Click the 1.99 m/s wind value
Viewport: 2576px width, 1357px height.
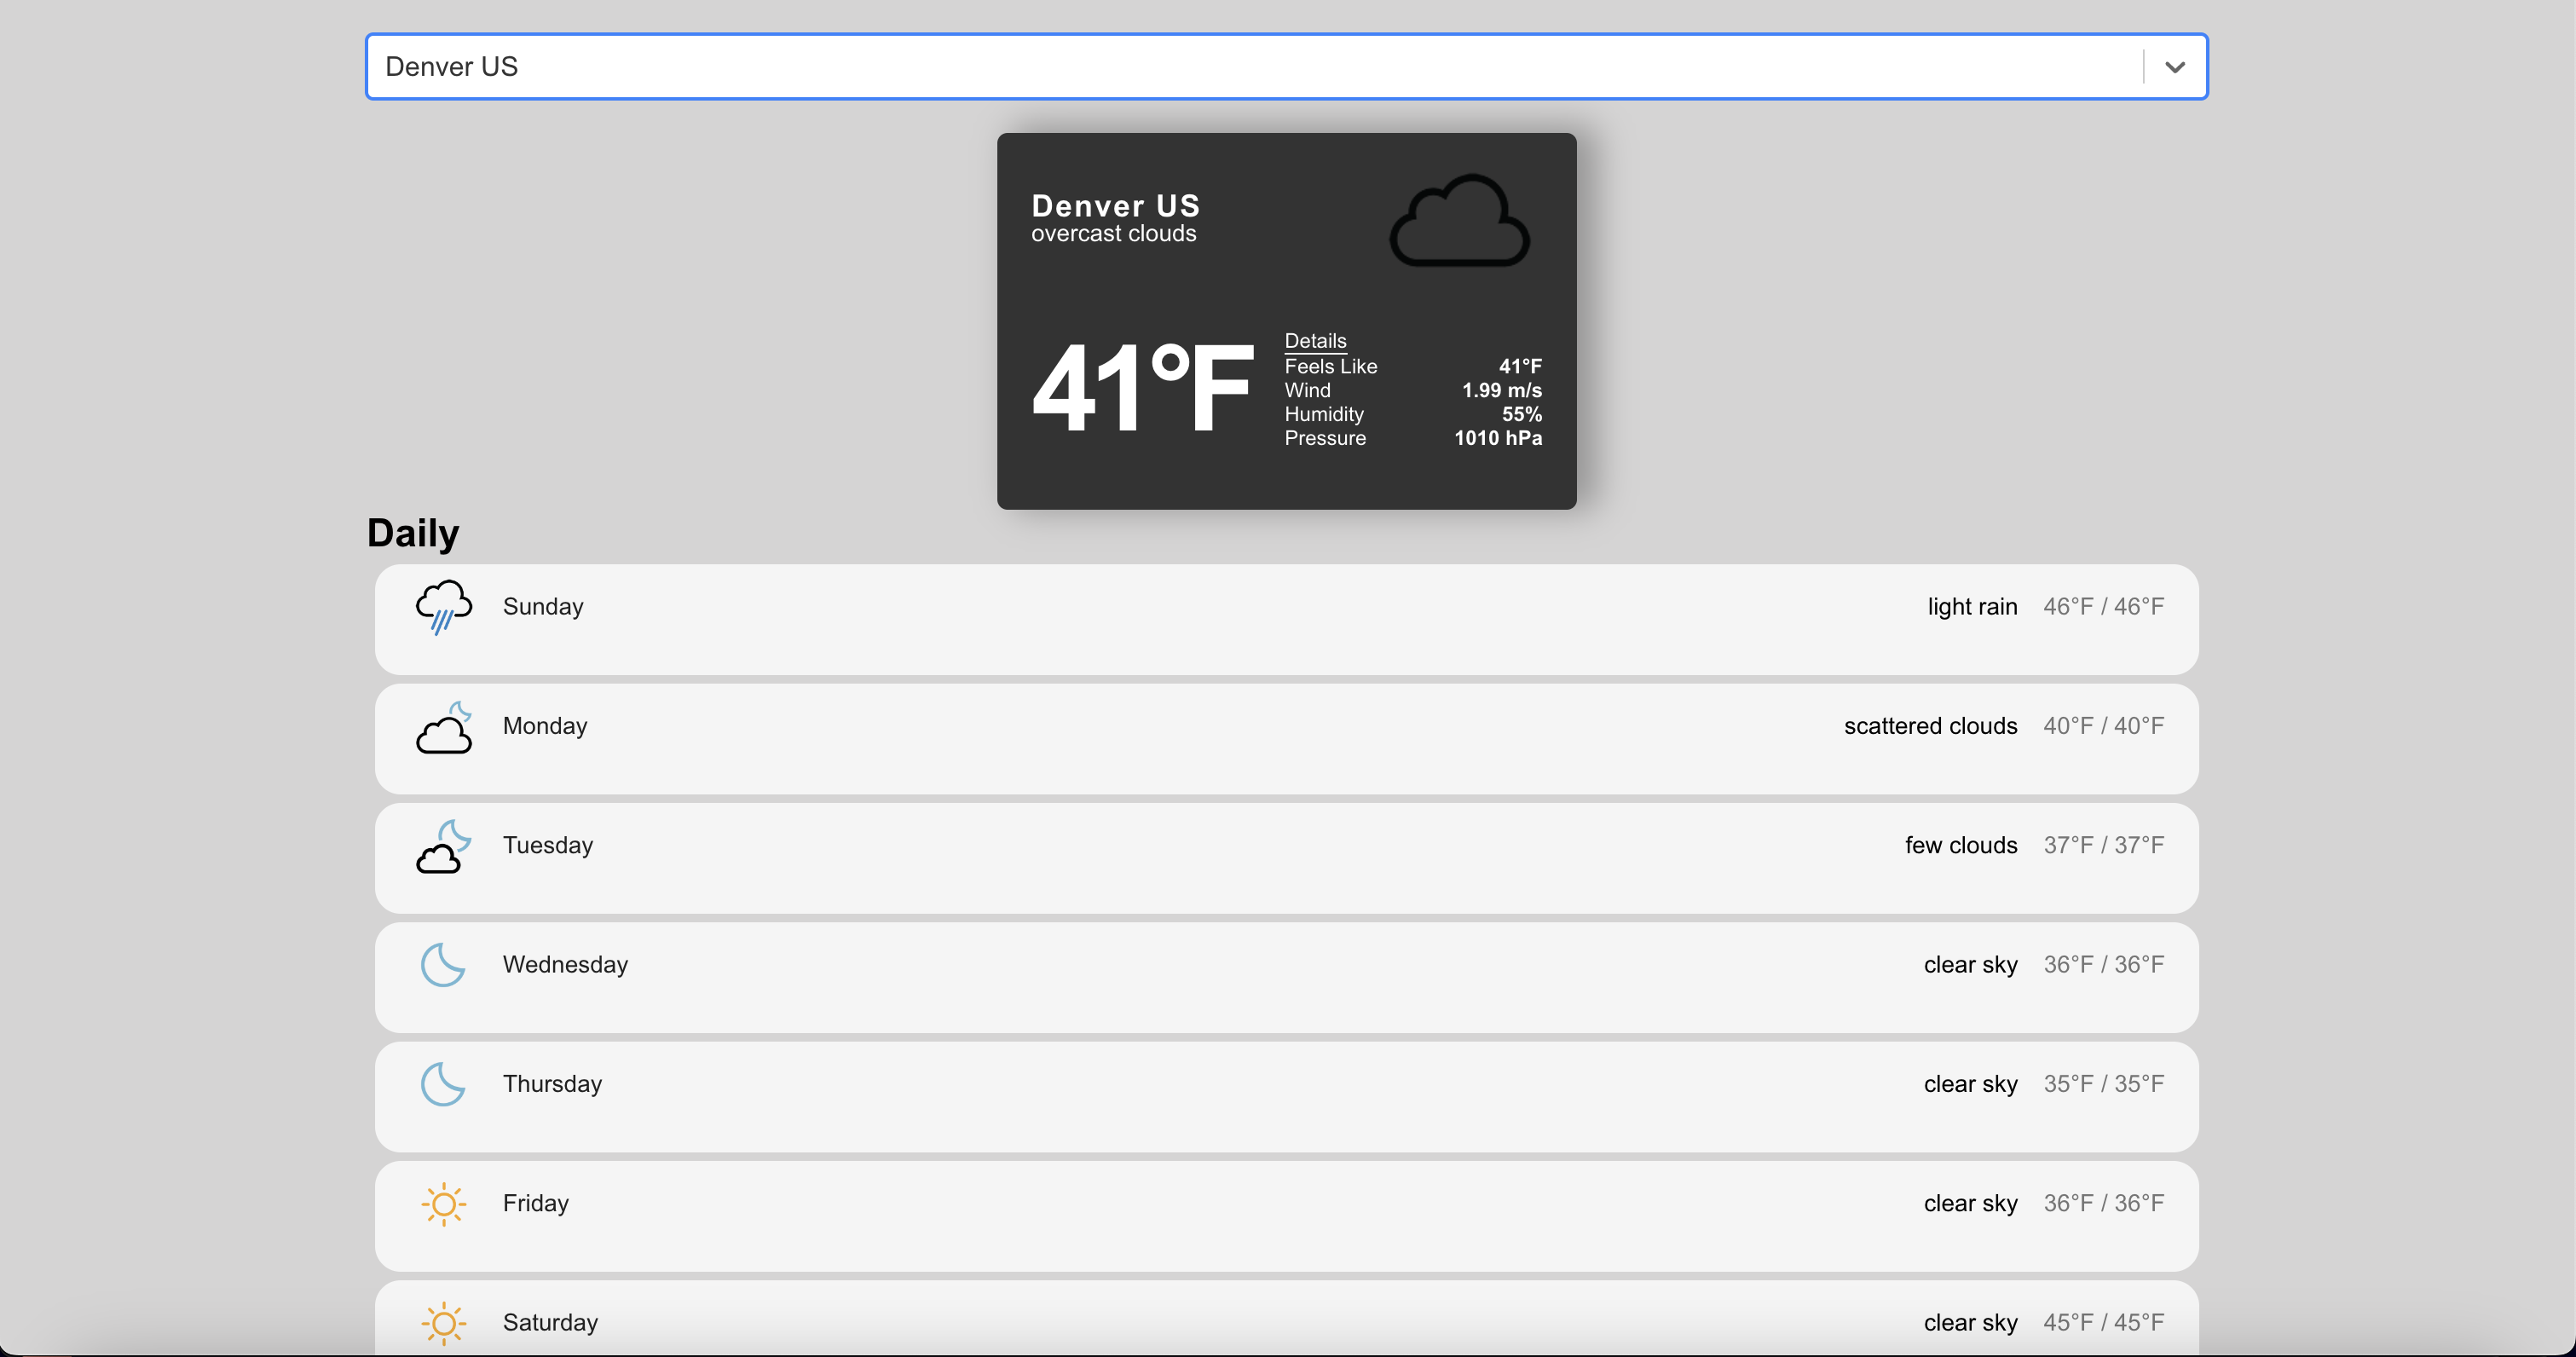click(x=1501, y=390)
